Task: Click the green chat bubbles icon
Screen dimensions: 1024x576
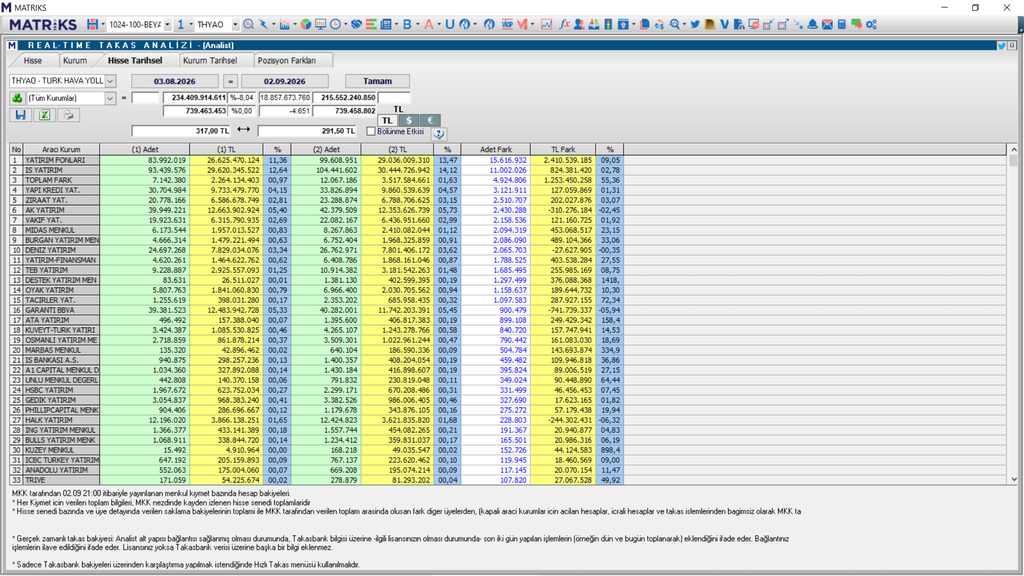Action: click(856, 24)
